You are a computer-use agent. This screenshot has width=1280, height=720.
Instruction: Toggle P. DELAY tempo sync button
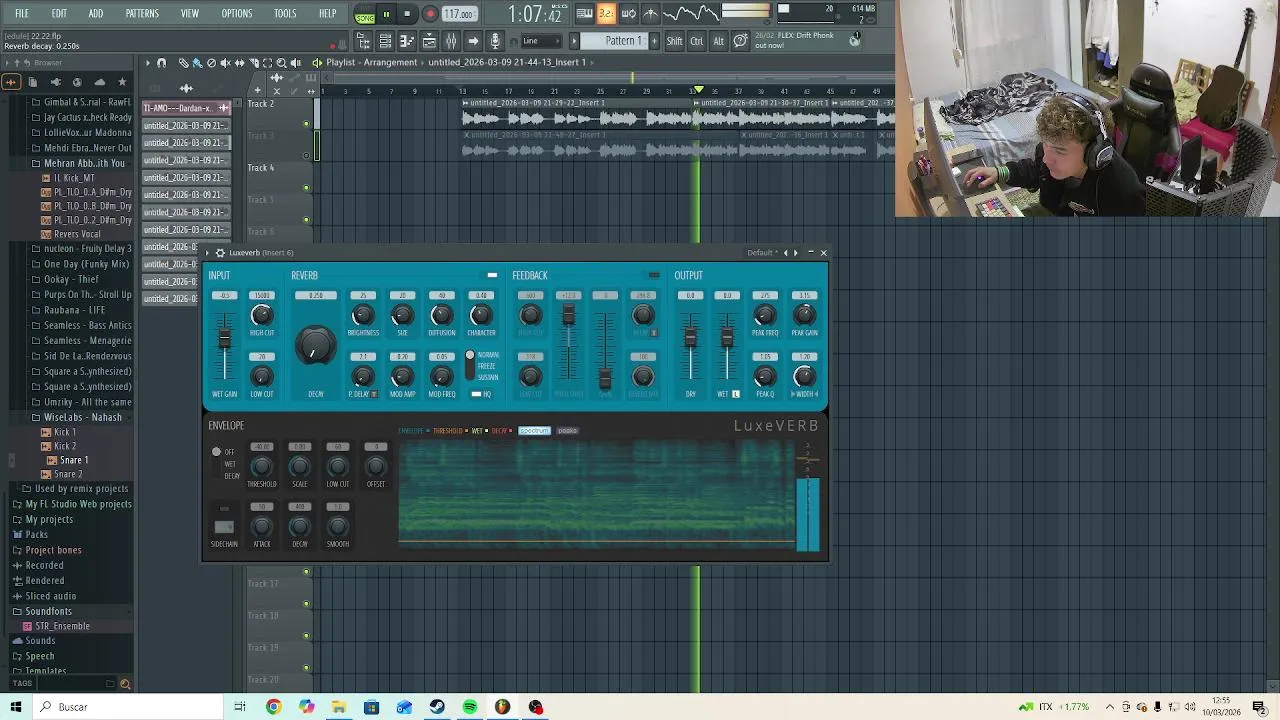tap(374, 394)
